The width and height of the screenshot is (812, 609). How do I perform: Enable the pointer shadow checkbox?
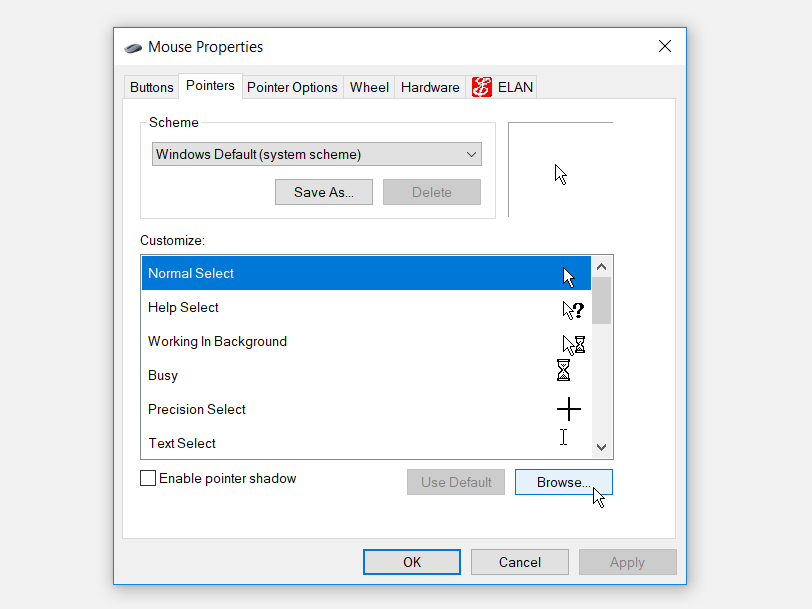[x=148, y=478]
